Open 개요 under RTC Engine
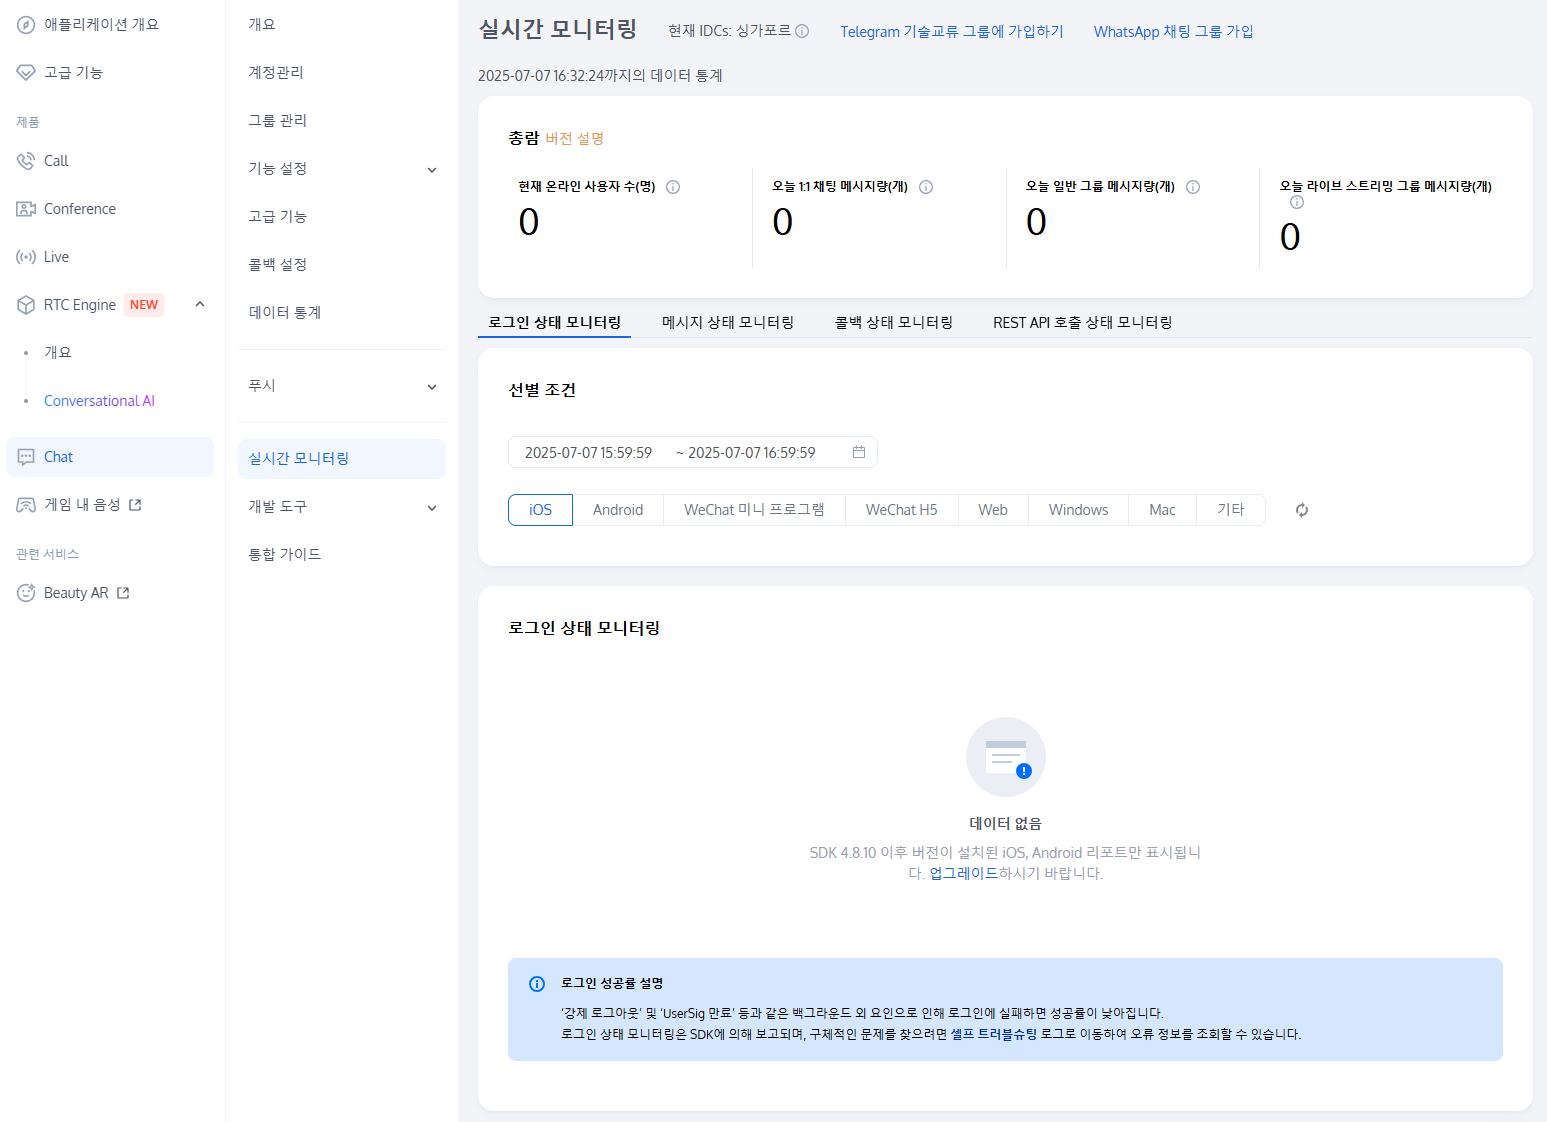Screen dimensions: 1547x1122 point(58,353)
